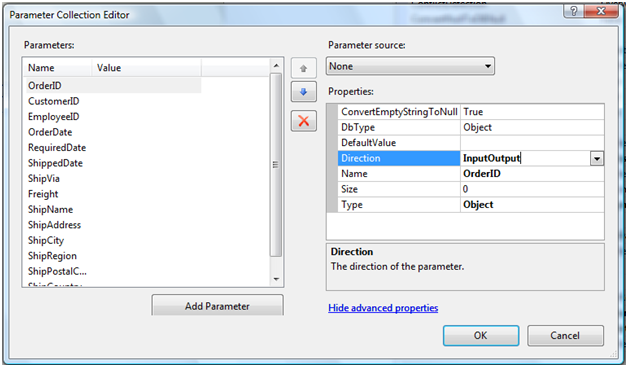Select the Freight parameter
The height and width of the screenshot is (367, 628).
43,194
